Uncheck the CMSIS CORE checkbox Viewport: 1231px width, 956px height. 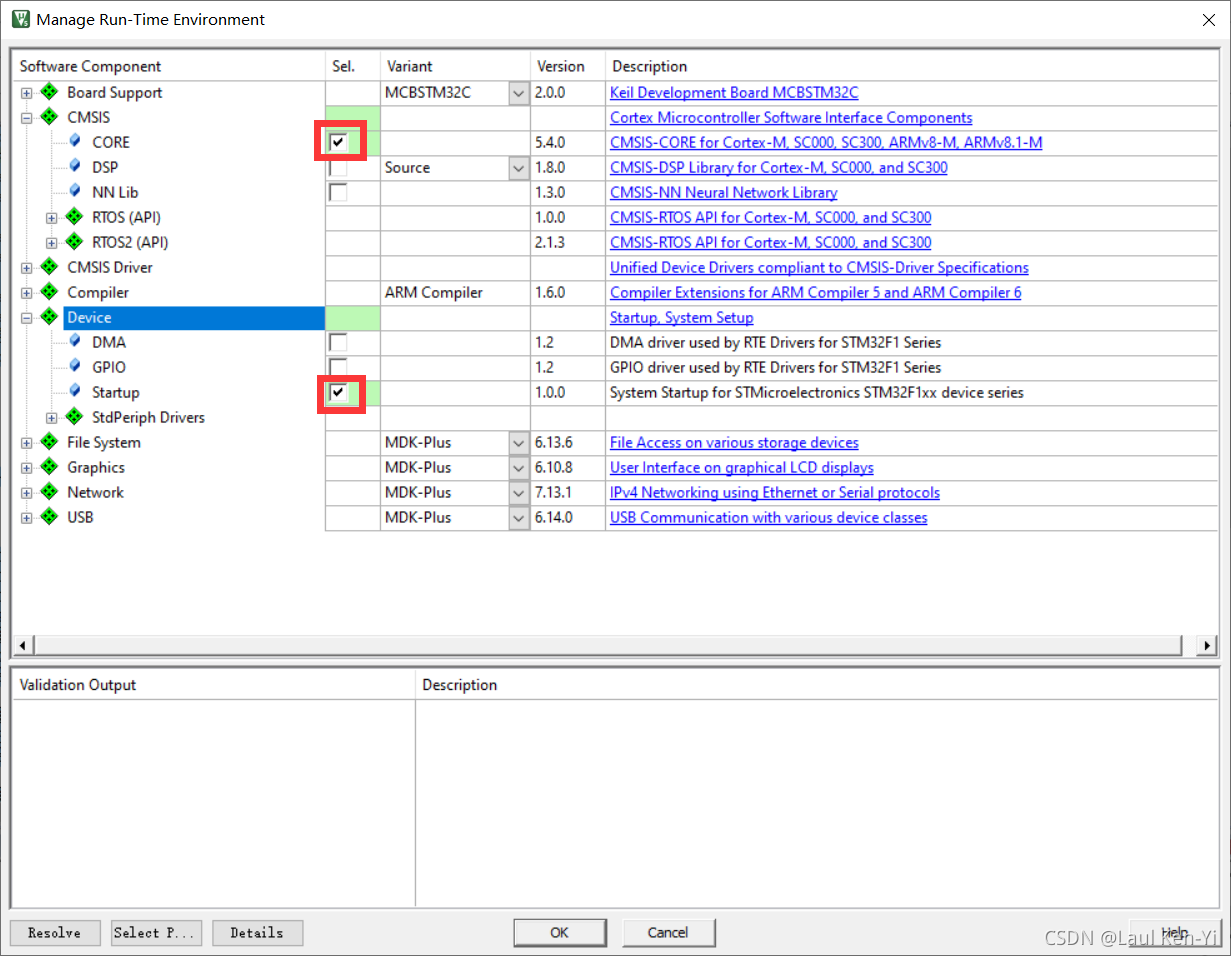point(339,142)
